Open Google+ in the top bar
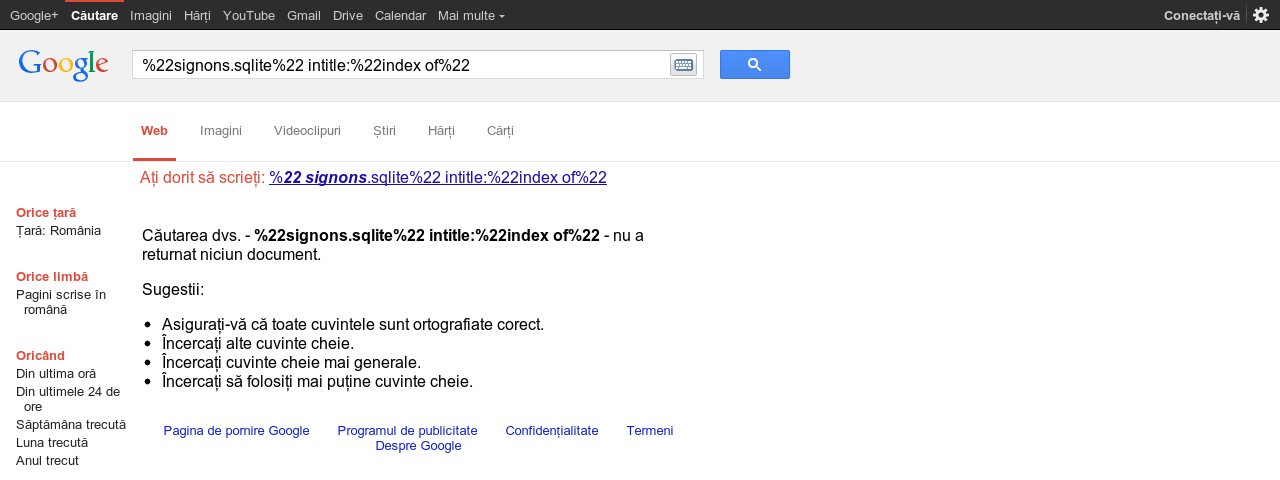The width and height of the screenshot is (1280, 480). (x=34, y=15)
